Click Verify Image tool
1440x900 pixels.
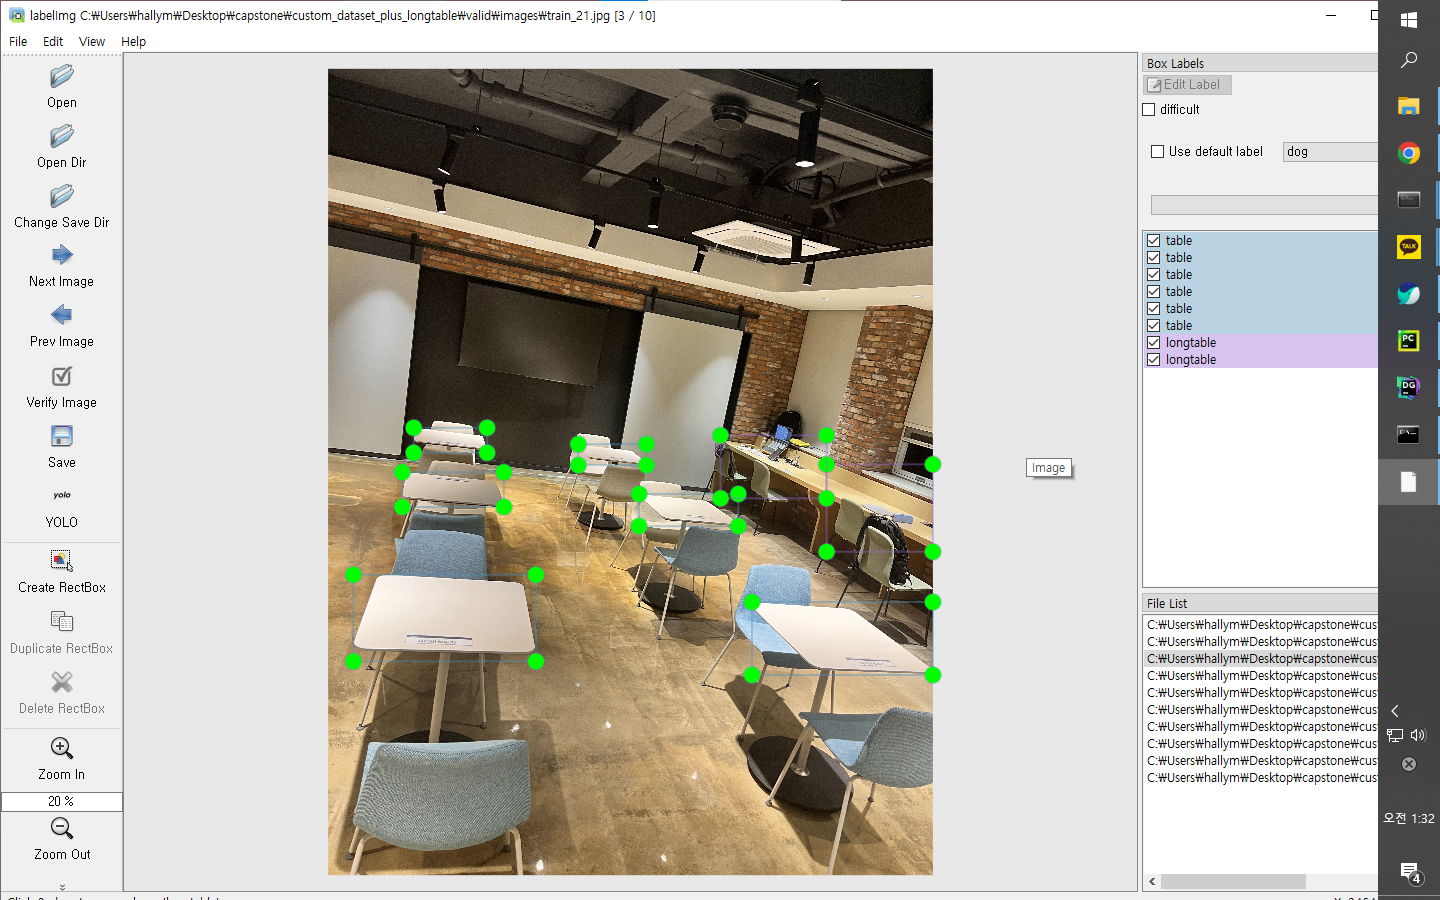pos(61,388)
